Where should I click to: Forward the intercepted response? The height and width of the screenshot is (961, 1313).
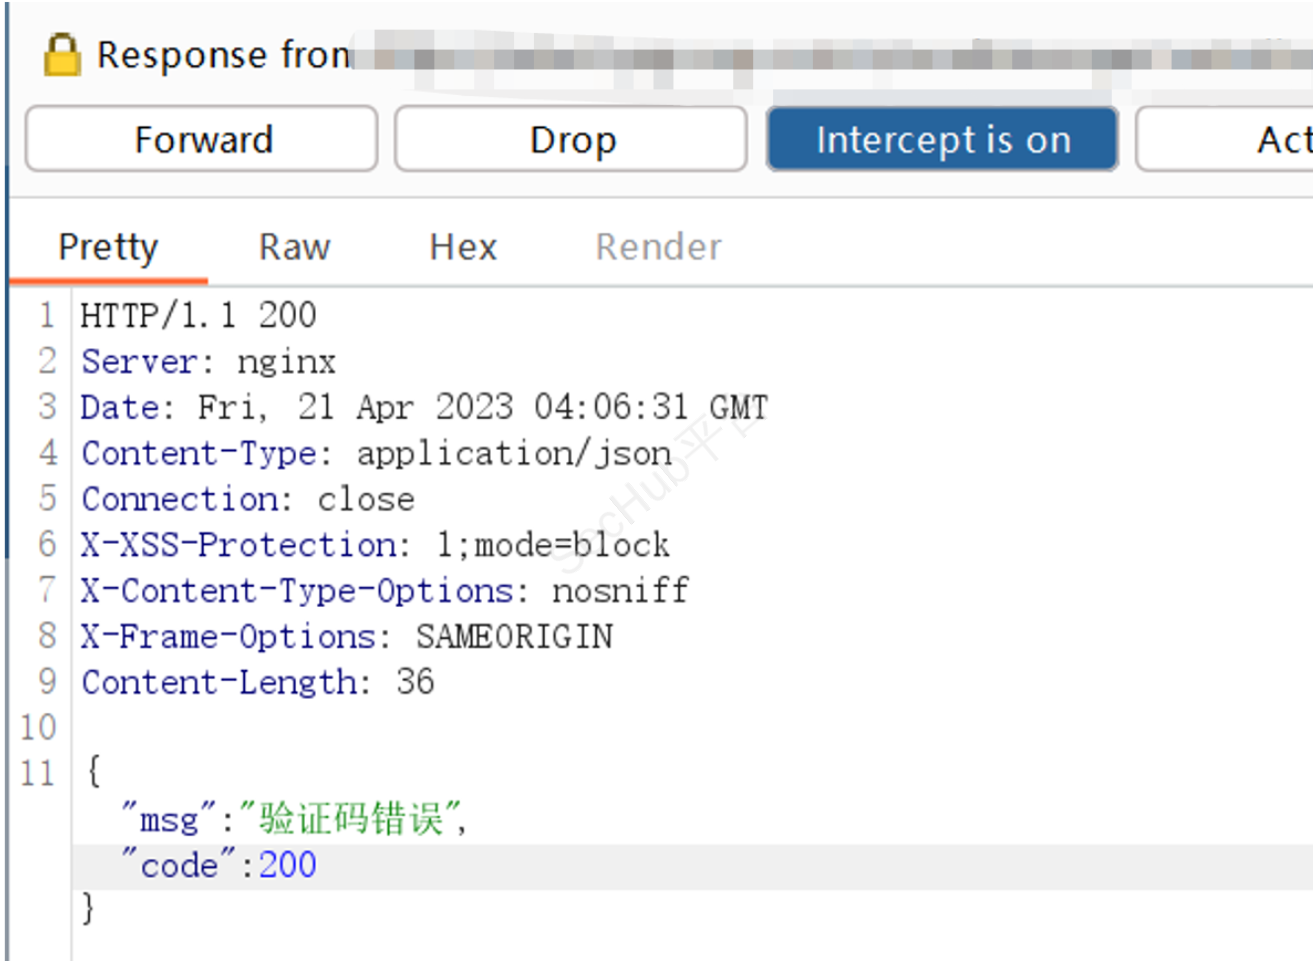(x=202, y=140)
